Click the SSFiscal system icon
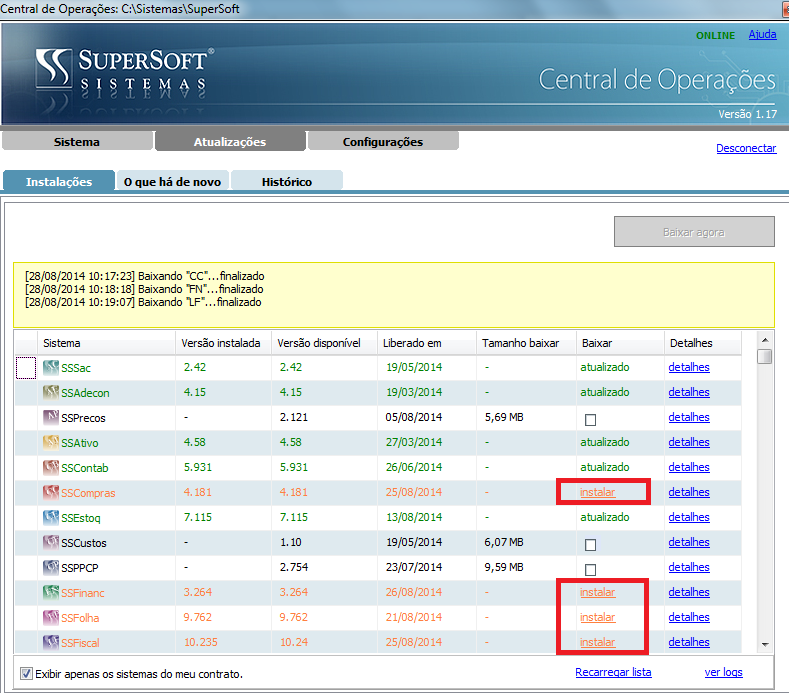The width and height of the screenshot is (789, 693). pos(51,642)
